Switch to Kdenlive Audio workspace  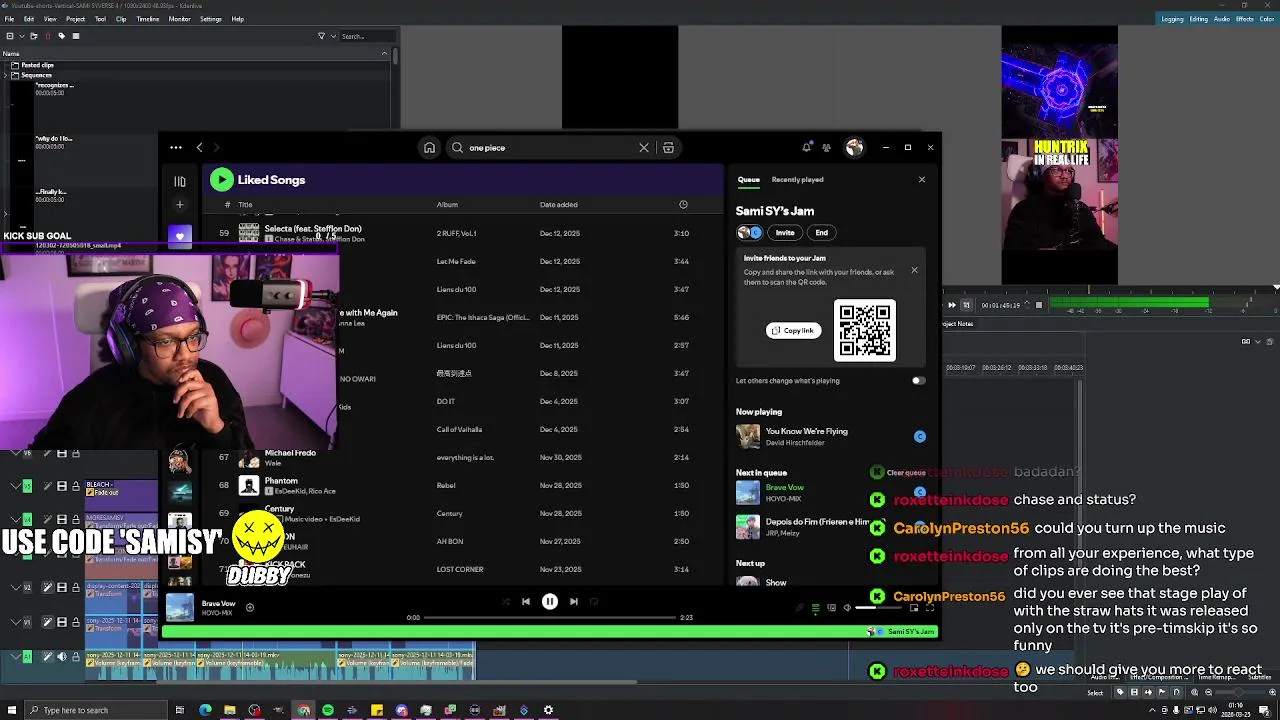pos(1222,19)
